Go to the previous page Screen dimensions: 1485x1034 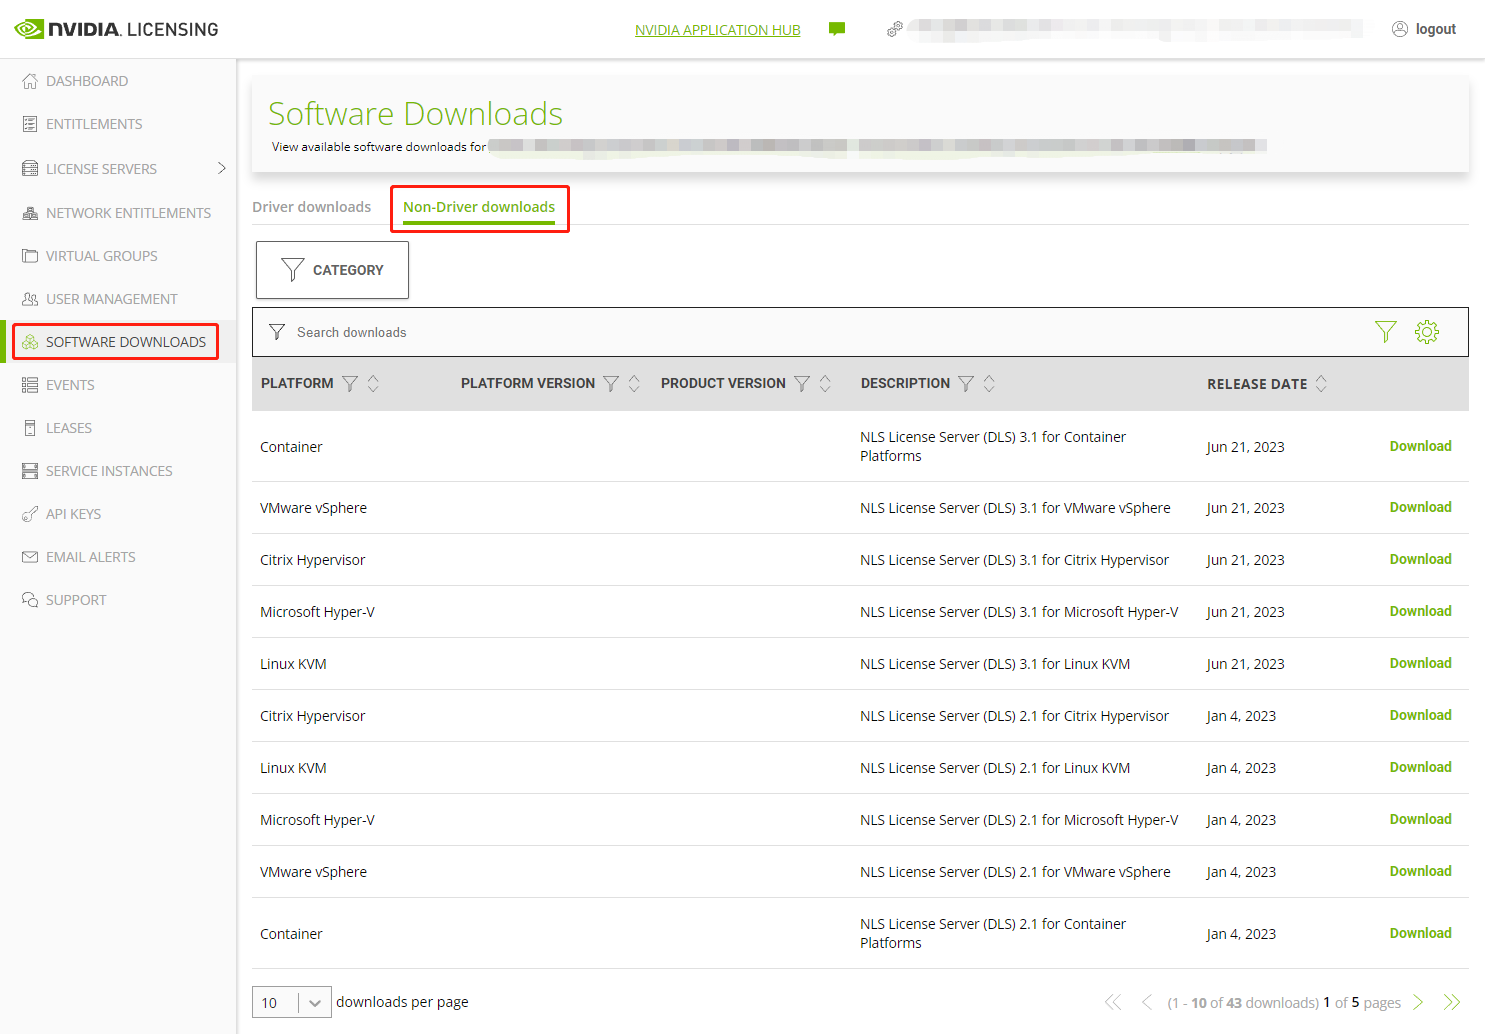1147,1002
